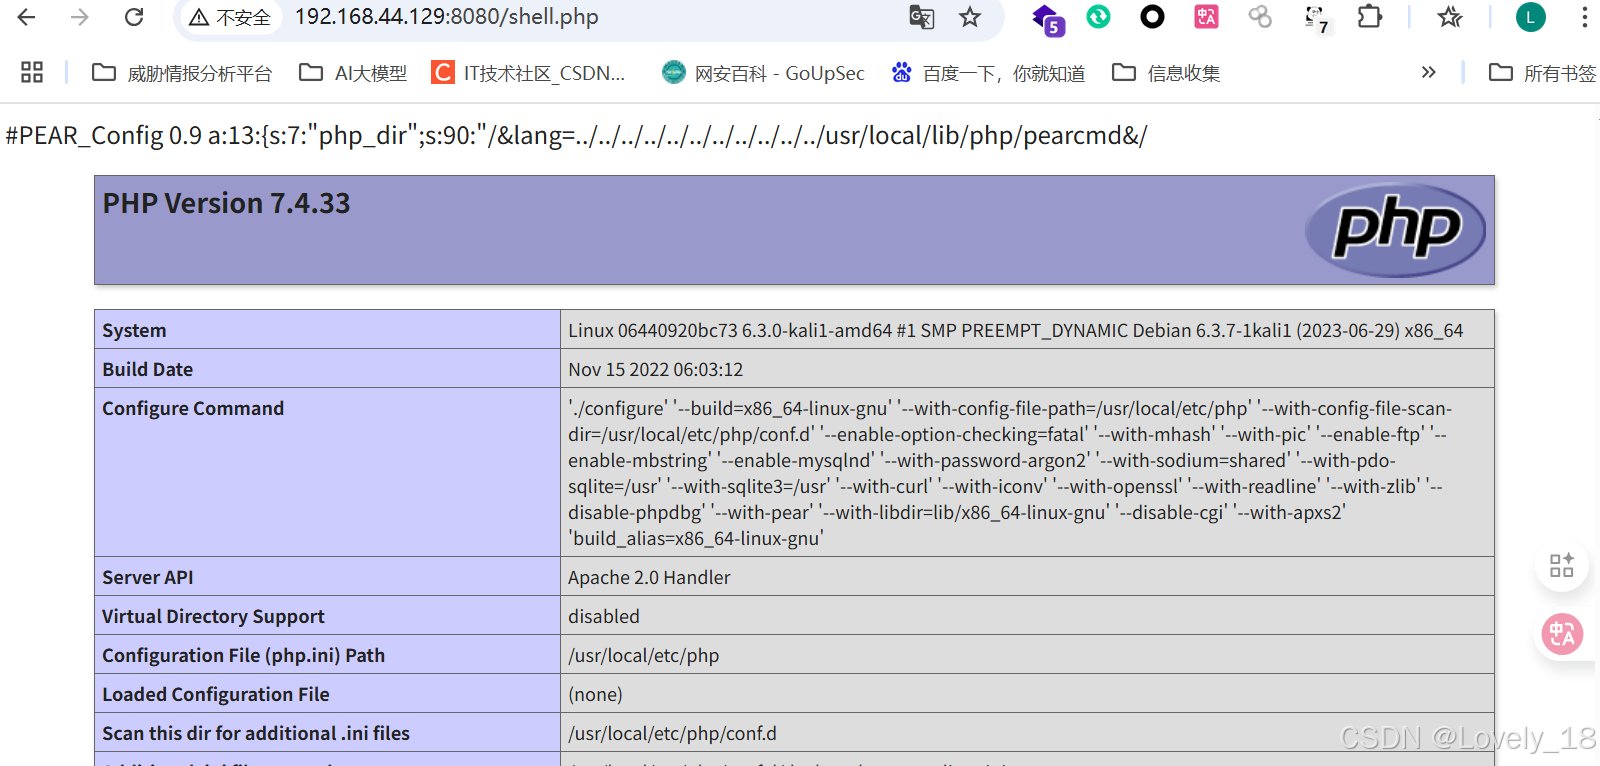Open the 威胁情报分析平台 bookmark folder
Image resolution: width=1600 pixels, height=766 pixels.
tap(181, 73)
